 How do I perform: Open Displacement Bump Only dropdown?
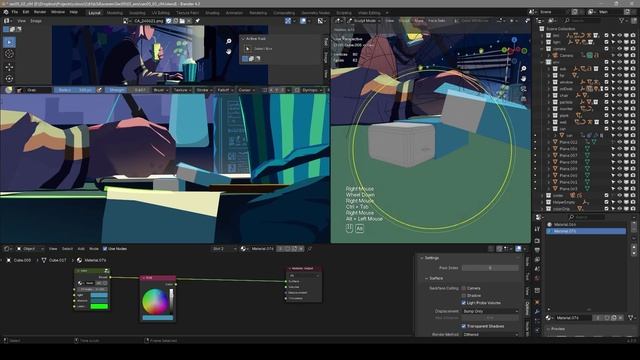click(490, 311)
